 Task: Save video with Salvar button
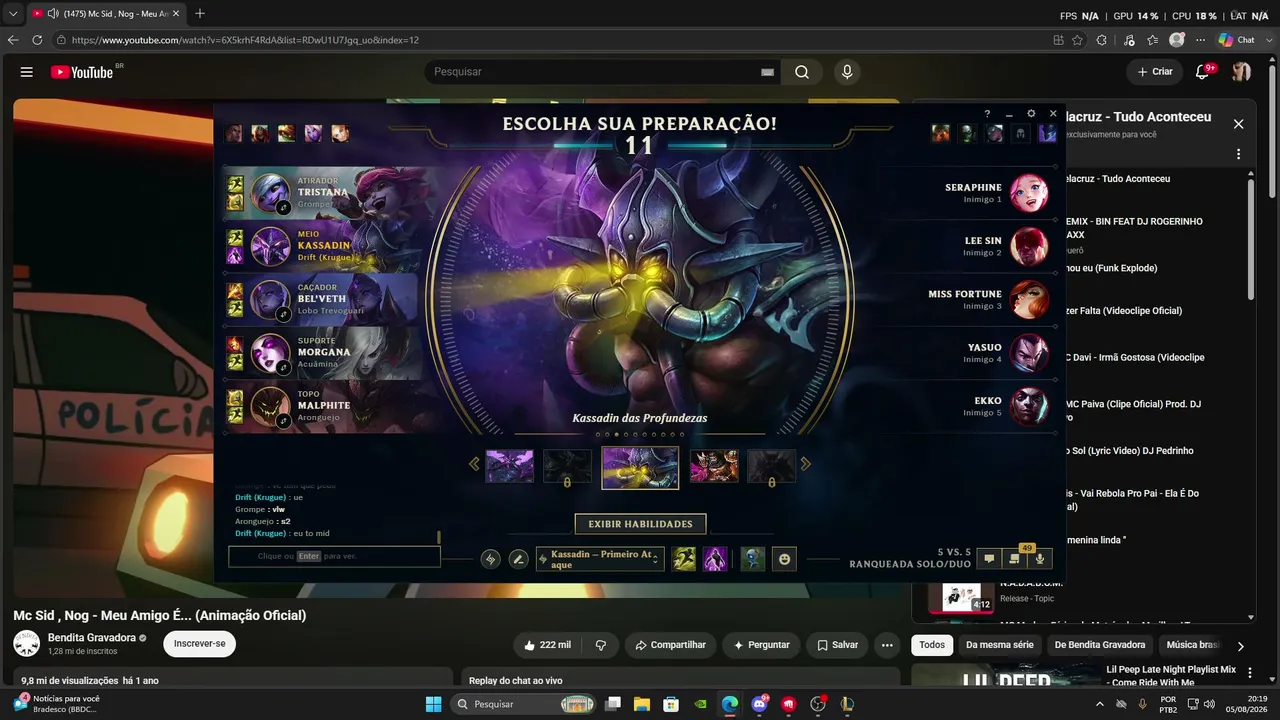tap(837, 645)
